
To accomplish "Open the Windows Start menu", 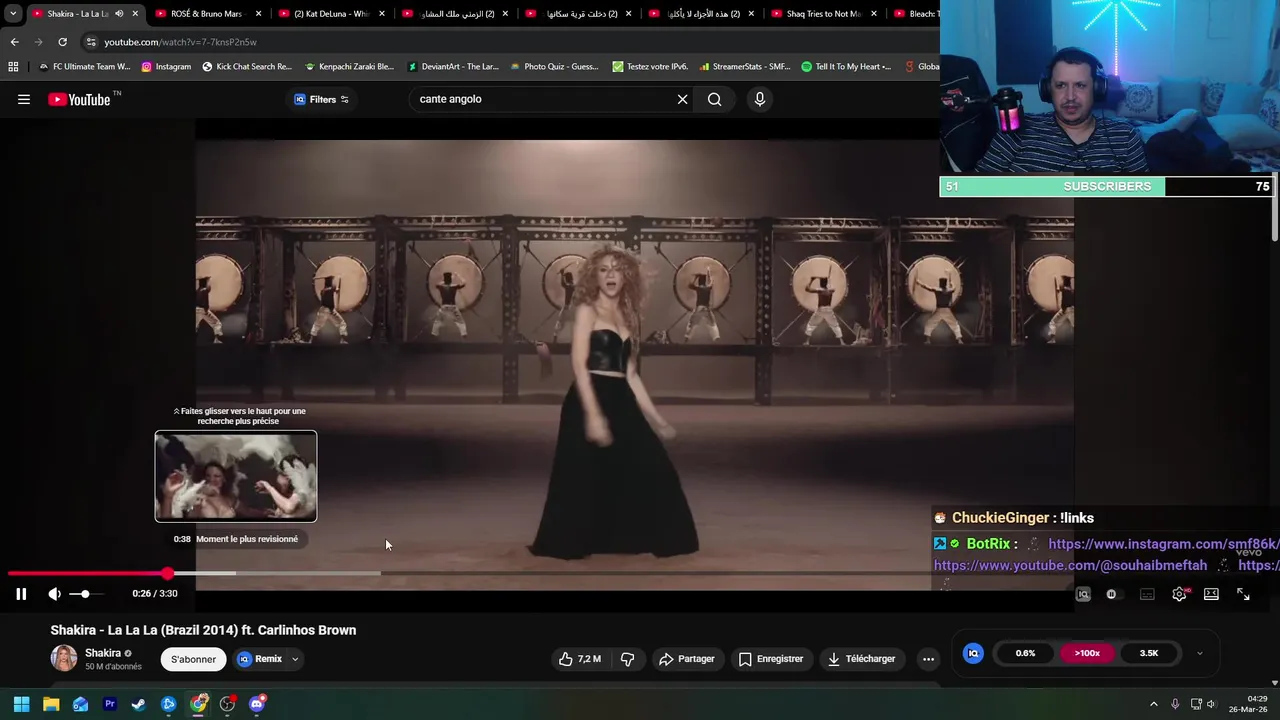I will 21,704.
